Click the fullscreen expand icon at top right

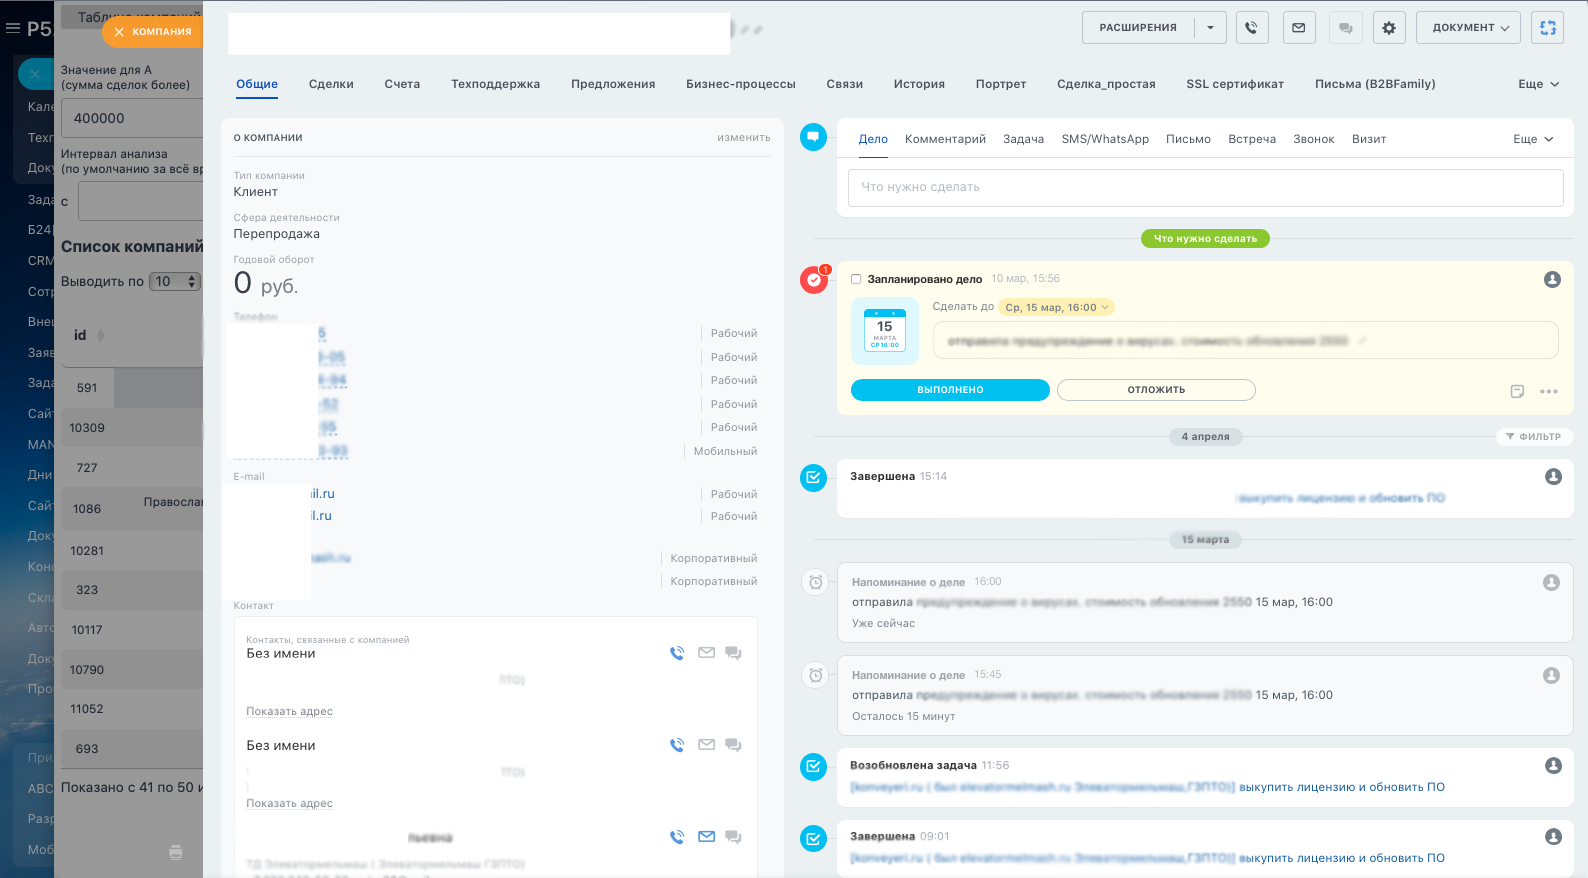(x=1547, y=28)
